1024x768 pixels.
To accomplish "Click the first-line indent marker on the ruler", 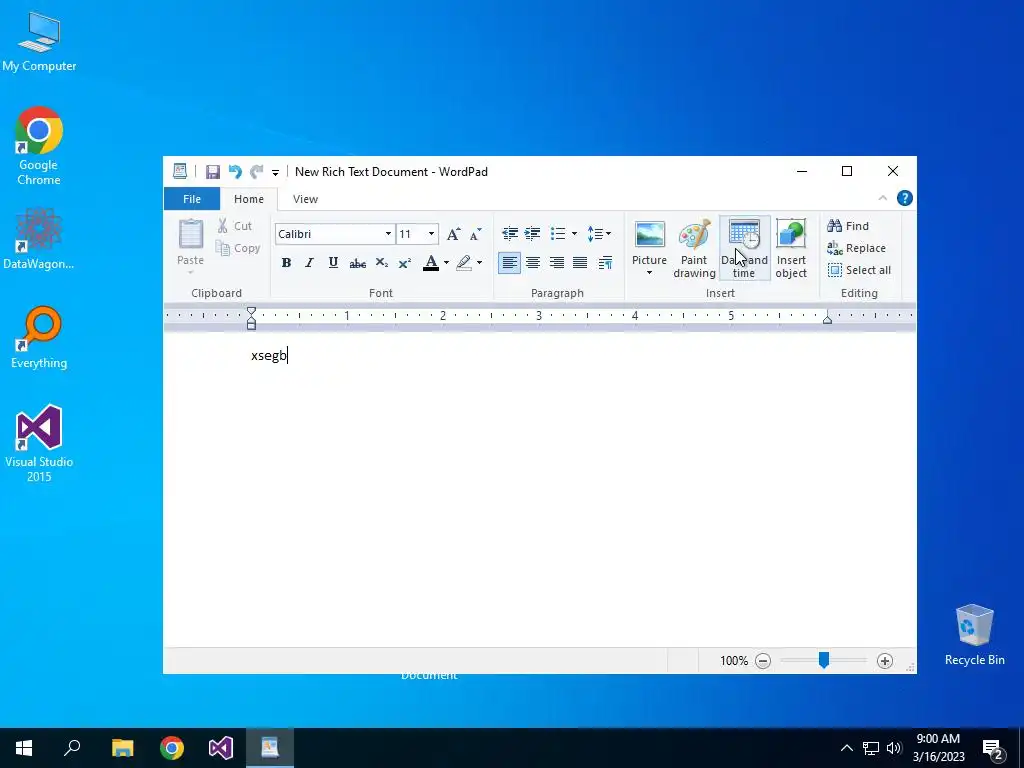I will click(251, 311).
